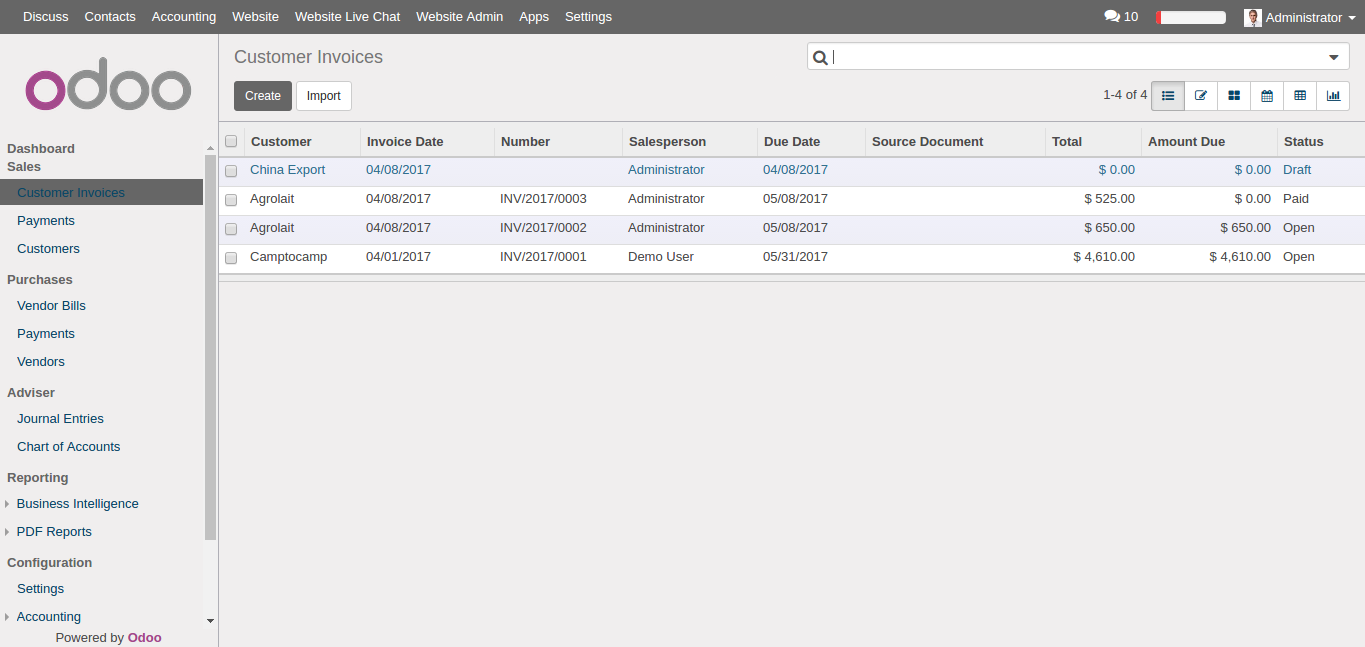Open the Website menu
1365x647 pixels.
(x=255, y=16)
